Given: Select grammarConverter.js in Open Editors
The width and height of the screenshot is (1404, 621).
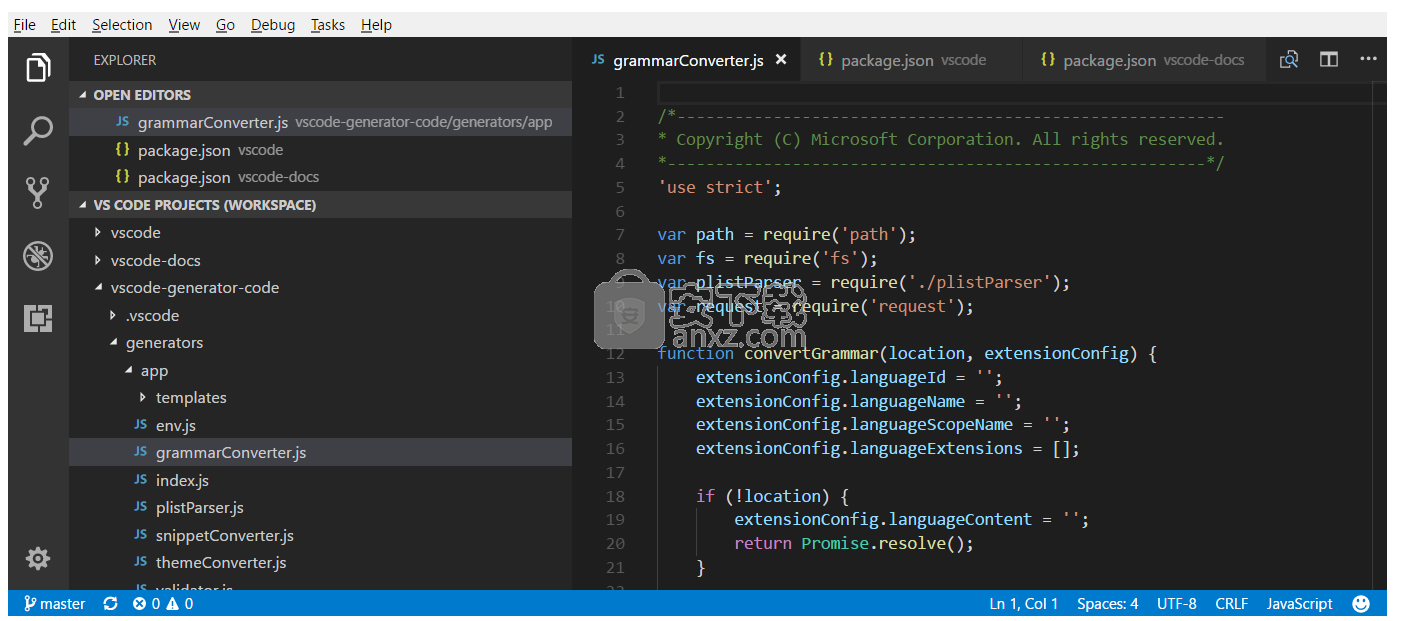Looking at the screenshot, I should click(320, 122).
